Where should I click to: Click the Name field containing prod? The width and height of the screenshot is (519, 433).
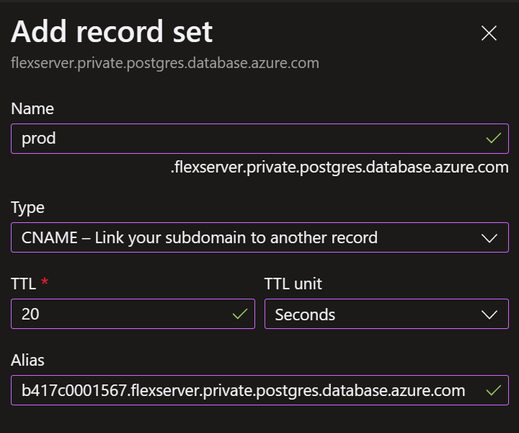coord(260,139)
